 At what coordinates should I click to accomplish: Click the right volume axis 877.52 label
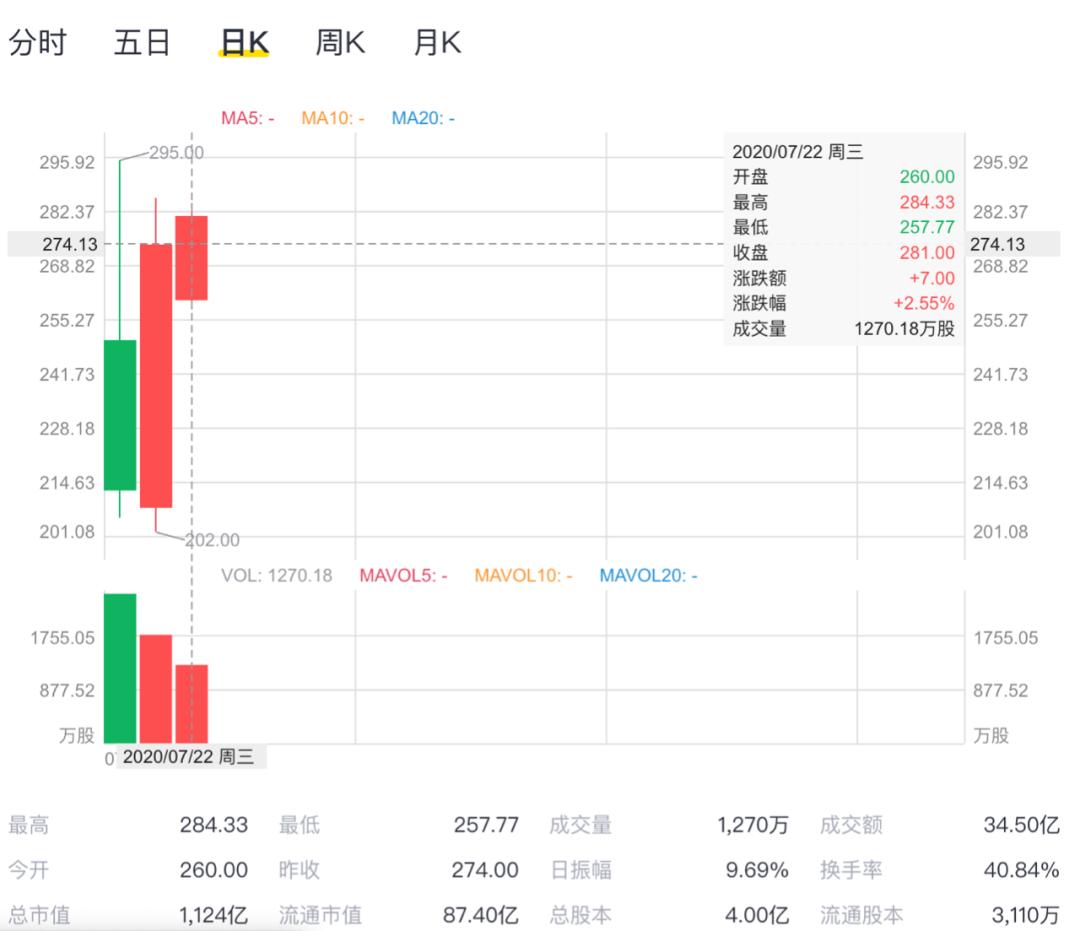[1000, 690]
